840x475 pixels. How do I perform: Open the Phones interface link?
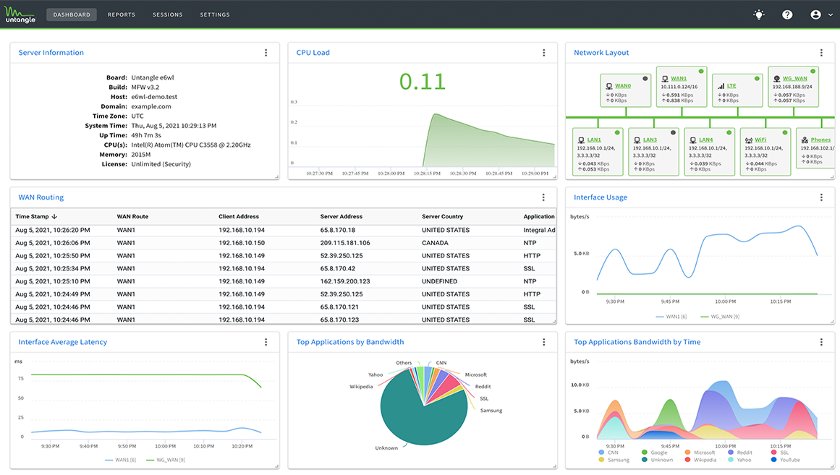pos(821,140)
